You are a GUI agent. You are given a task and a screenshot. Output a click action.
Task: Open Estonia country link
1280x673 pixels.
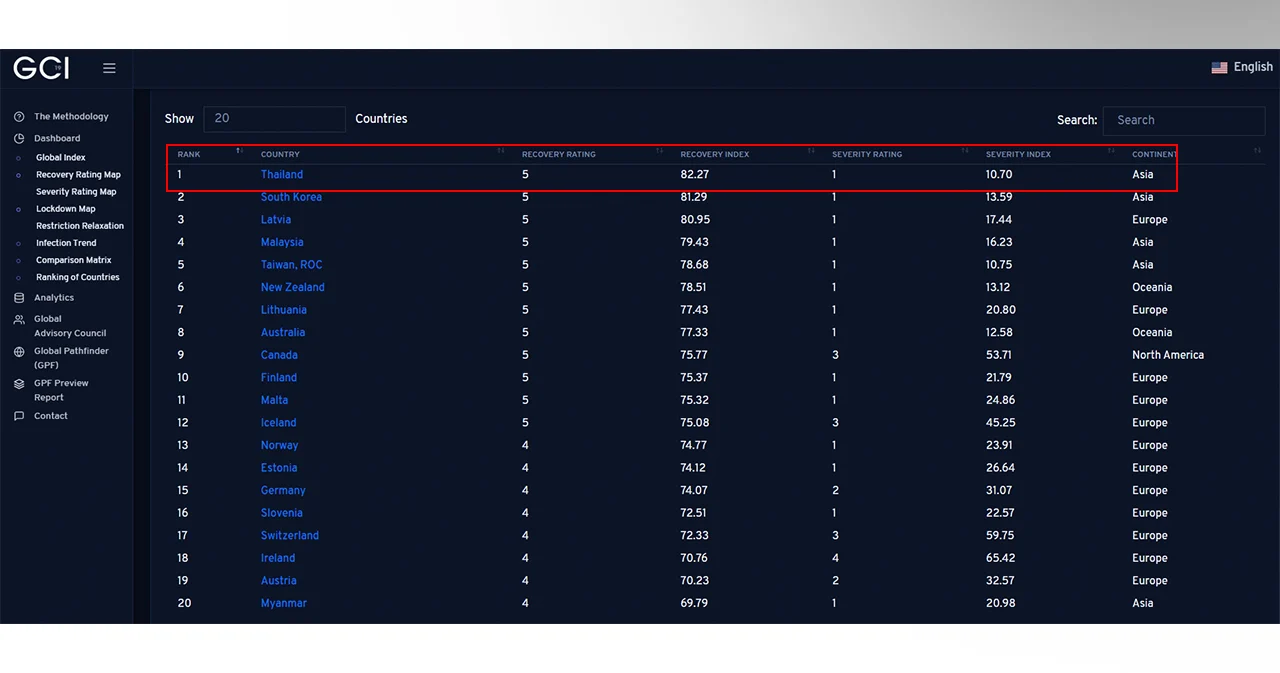pos(279,468)
